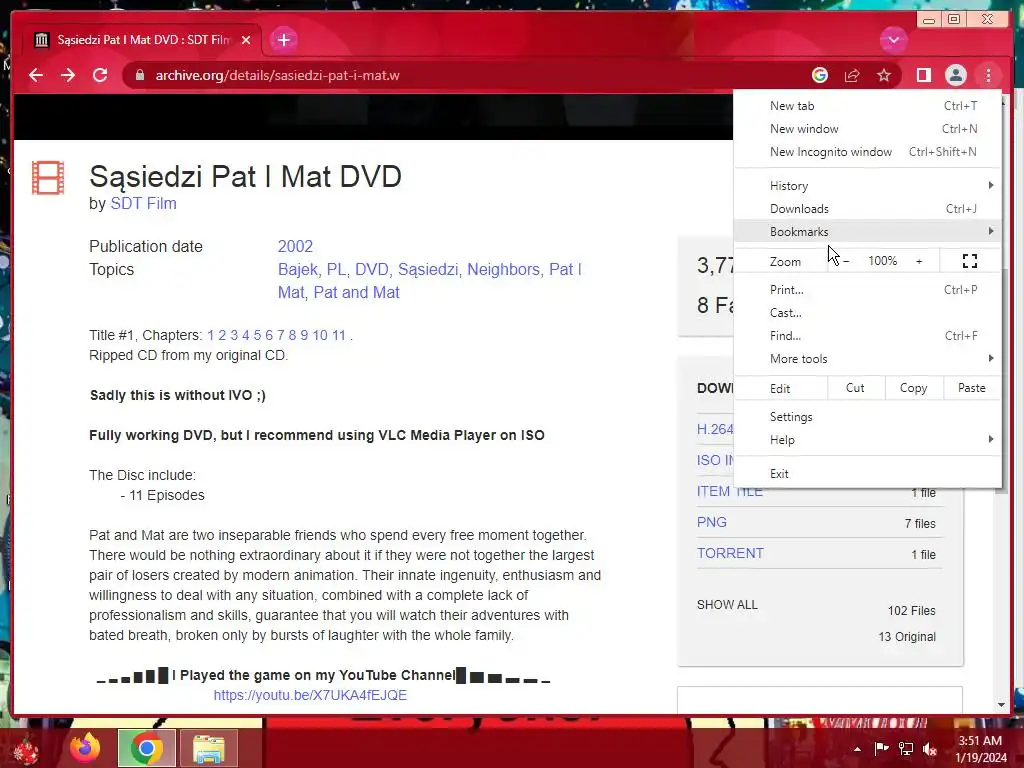Expand the Bookmarks submenu
This screenshot has height=768, width=1024.
pos(867,231)
